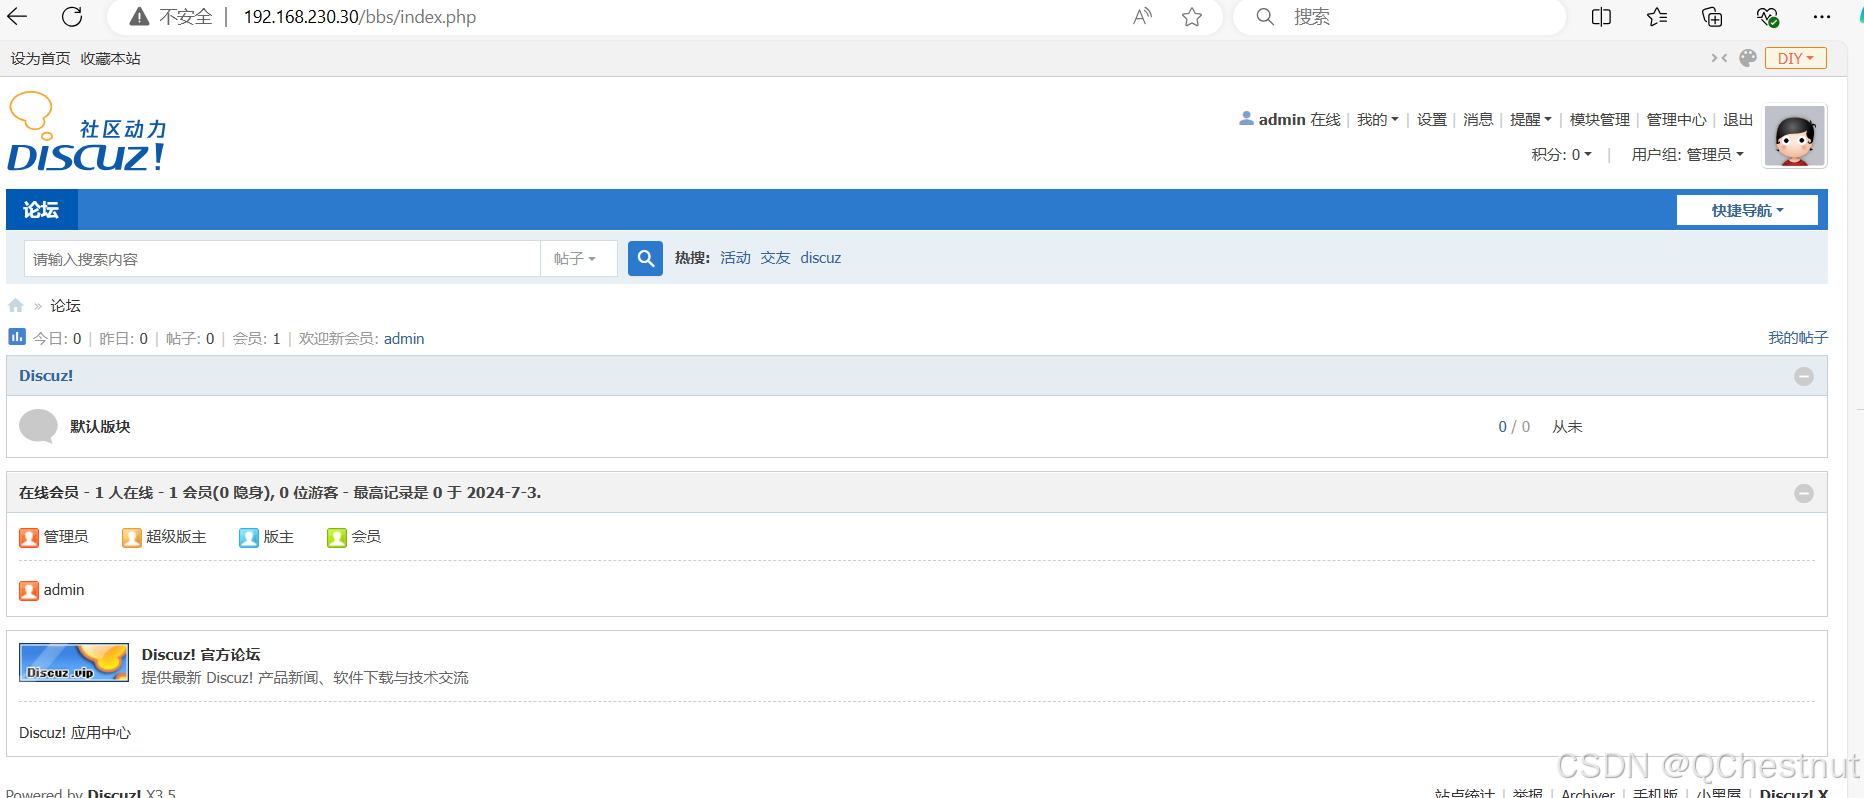Collapse the online members section
The width and height of the screenshot is (1864, 798).
point(1803,493)
